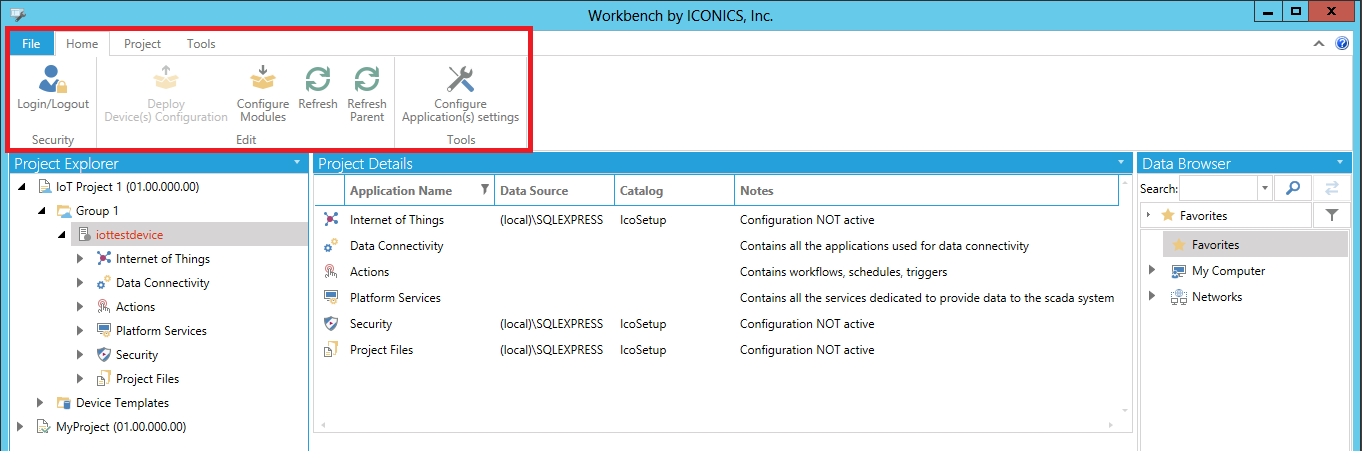Click the Data Browser search magnifier icon

click(x=1292, y=188)
